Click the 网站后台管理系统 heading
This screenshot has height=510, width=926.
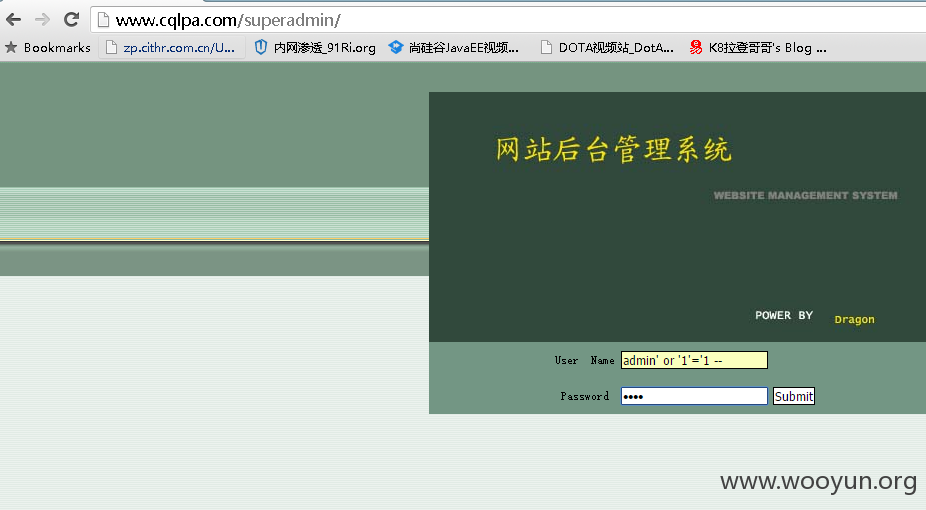pyautogui.click(x=614, y=149)
